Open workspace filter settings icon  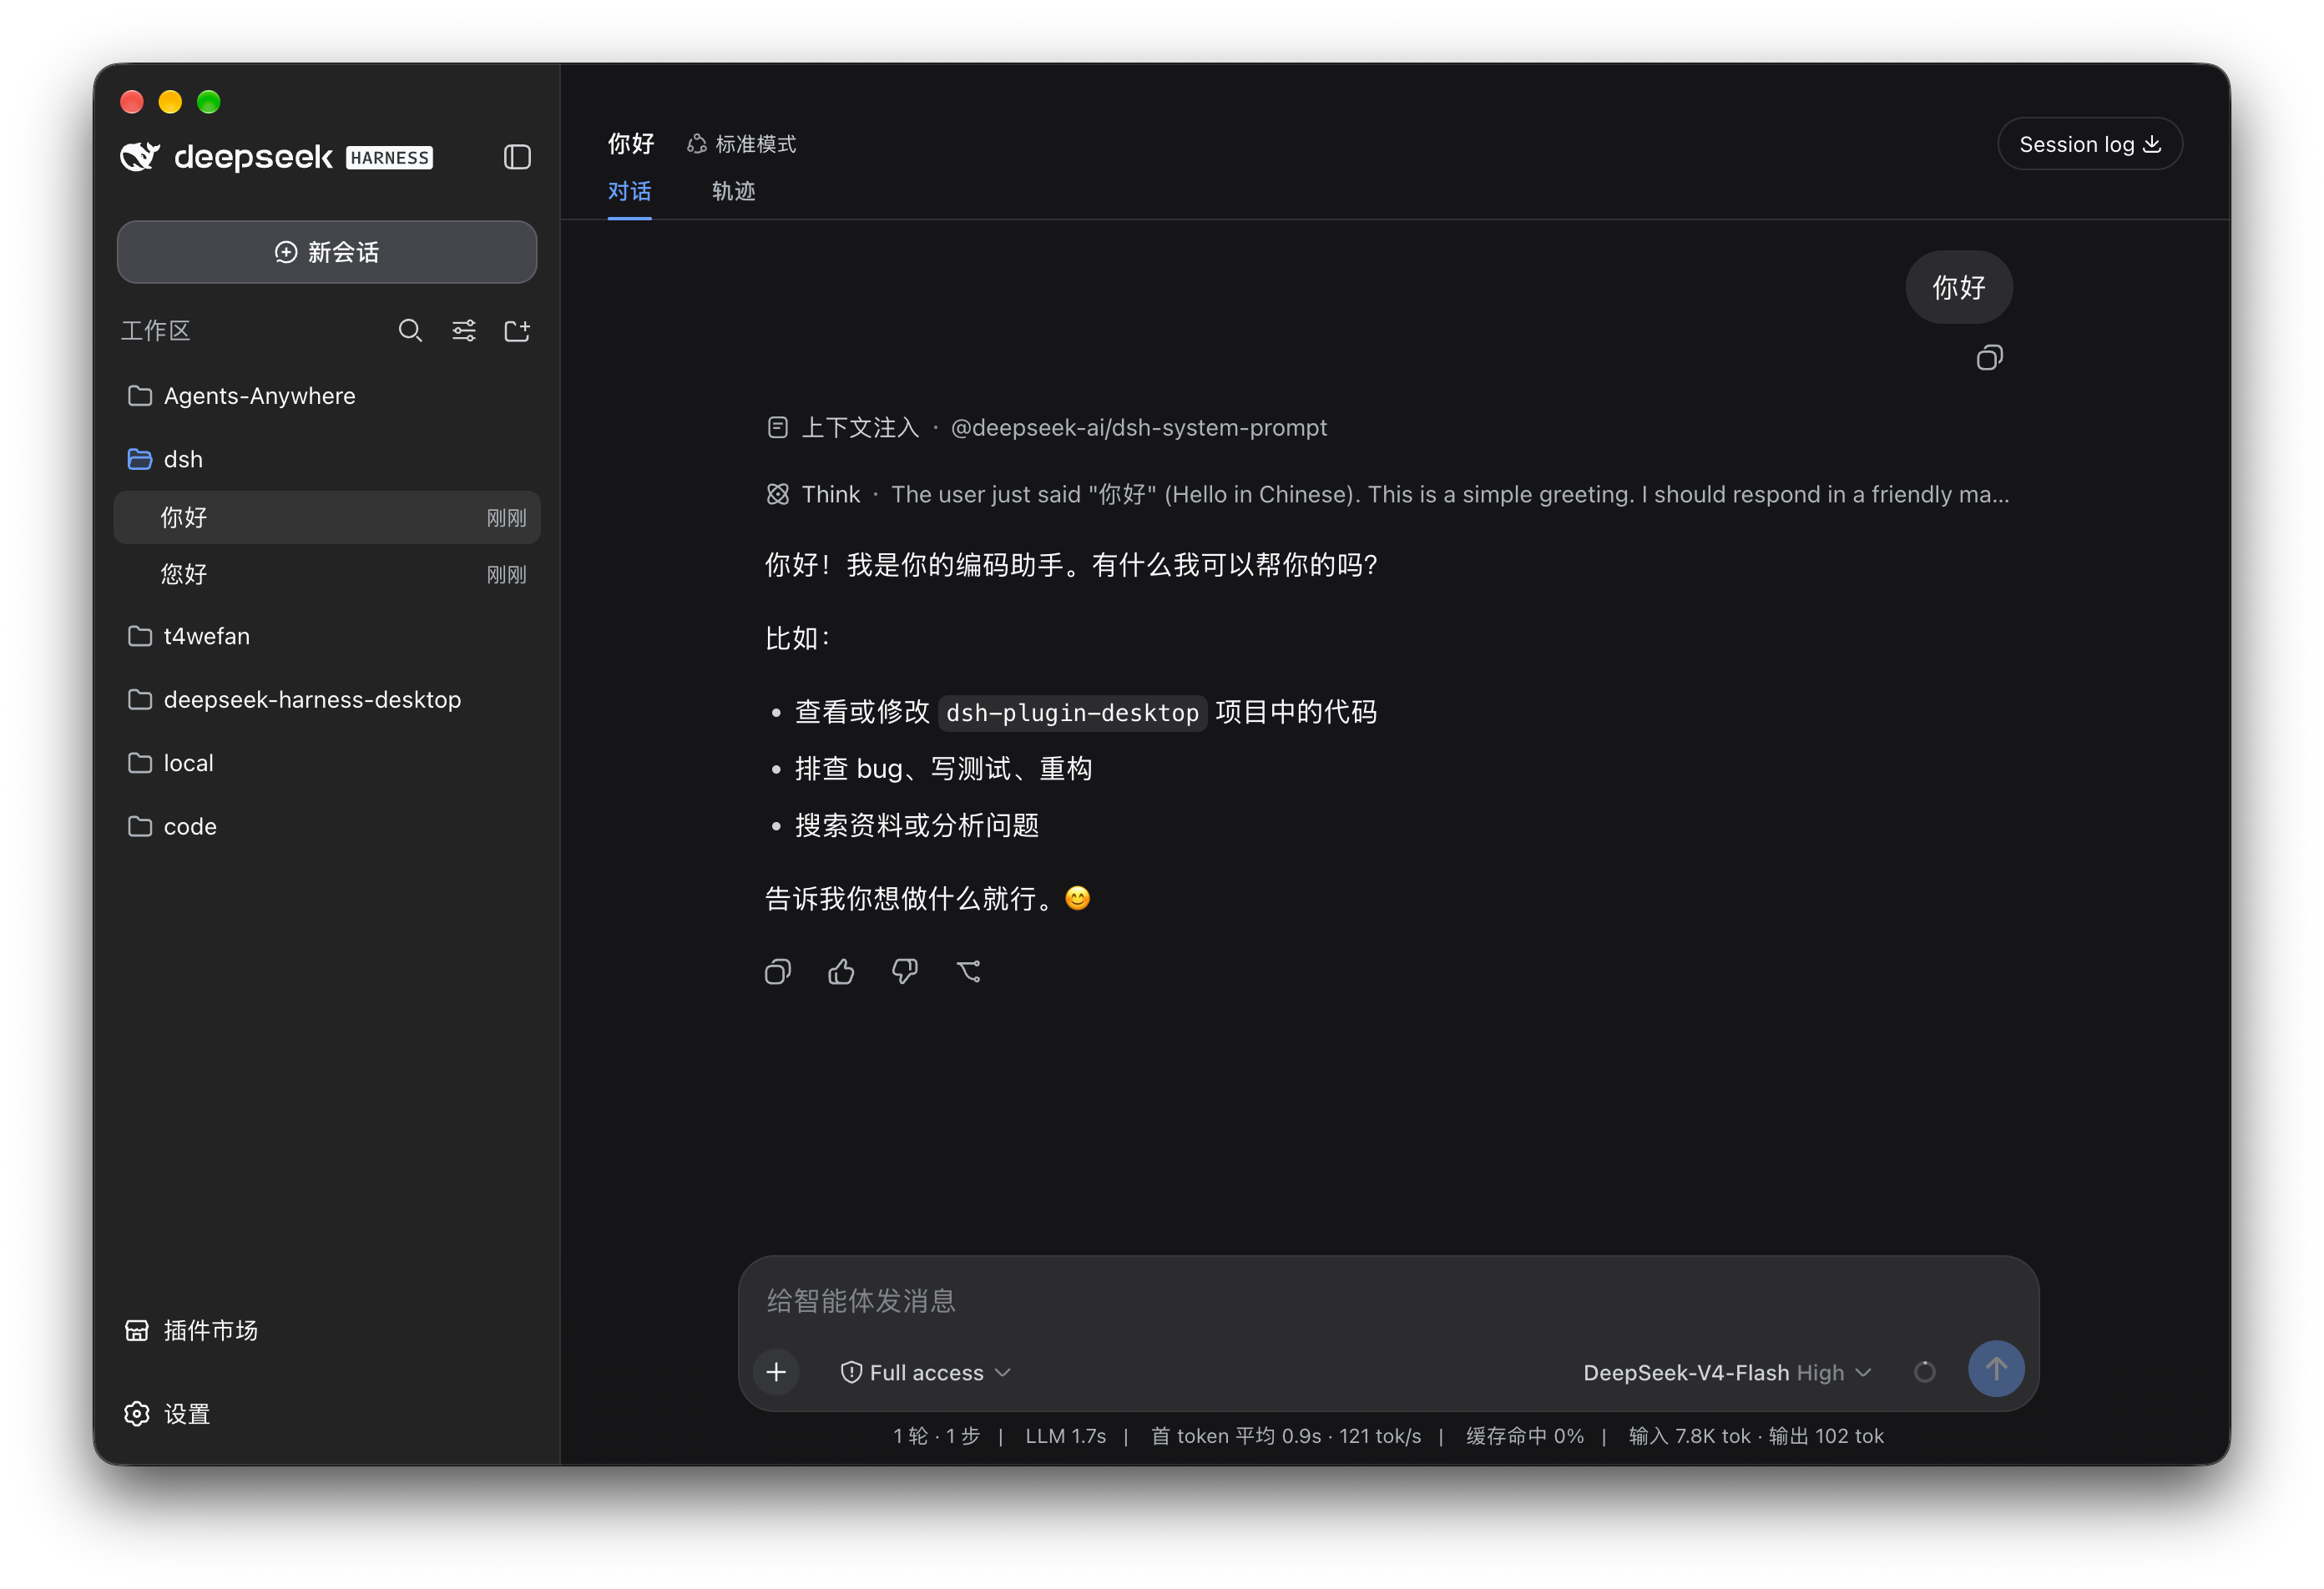tap(464, 331)
